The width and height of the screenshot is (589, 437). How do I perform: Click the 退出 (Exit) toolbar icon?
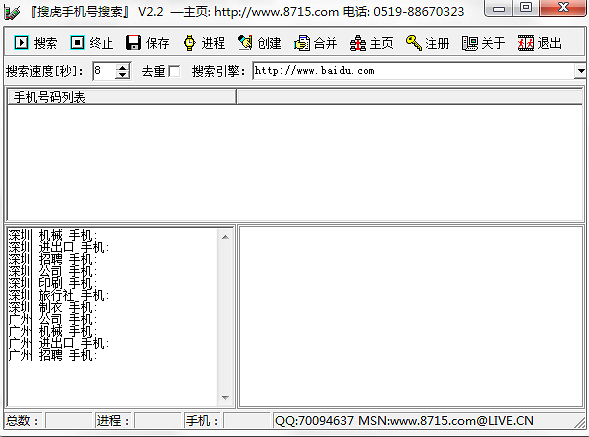click(526, 43)
